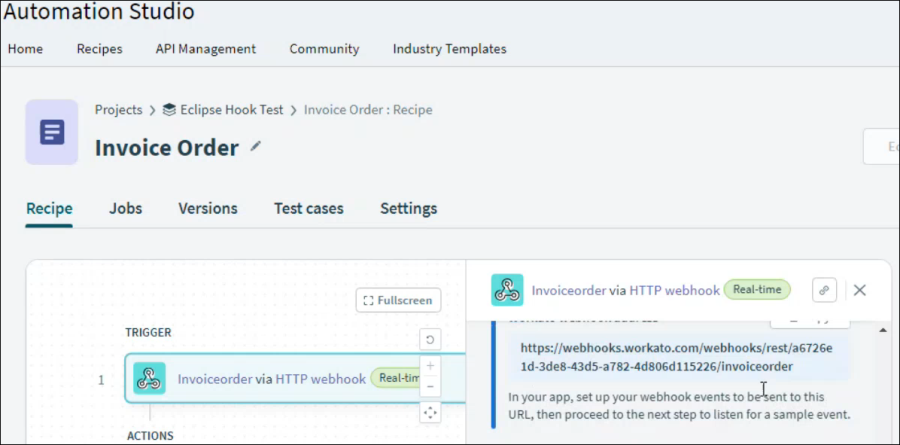Copy step link using chain icon

coord(824,290)
